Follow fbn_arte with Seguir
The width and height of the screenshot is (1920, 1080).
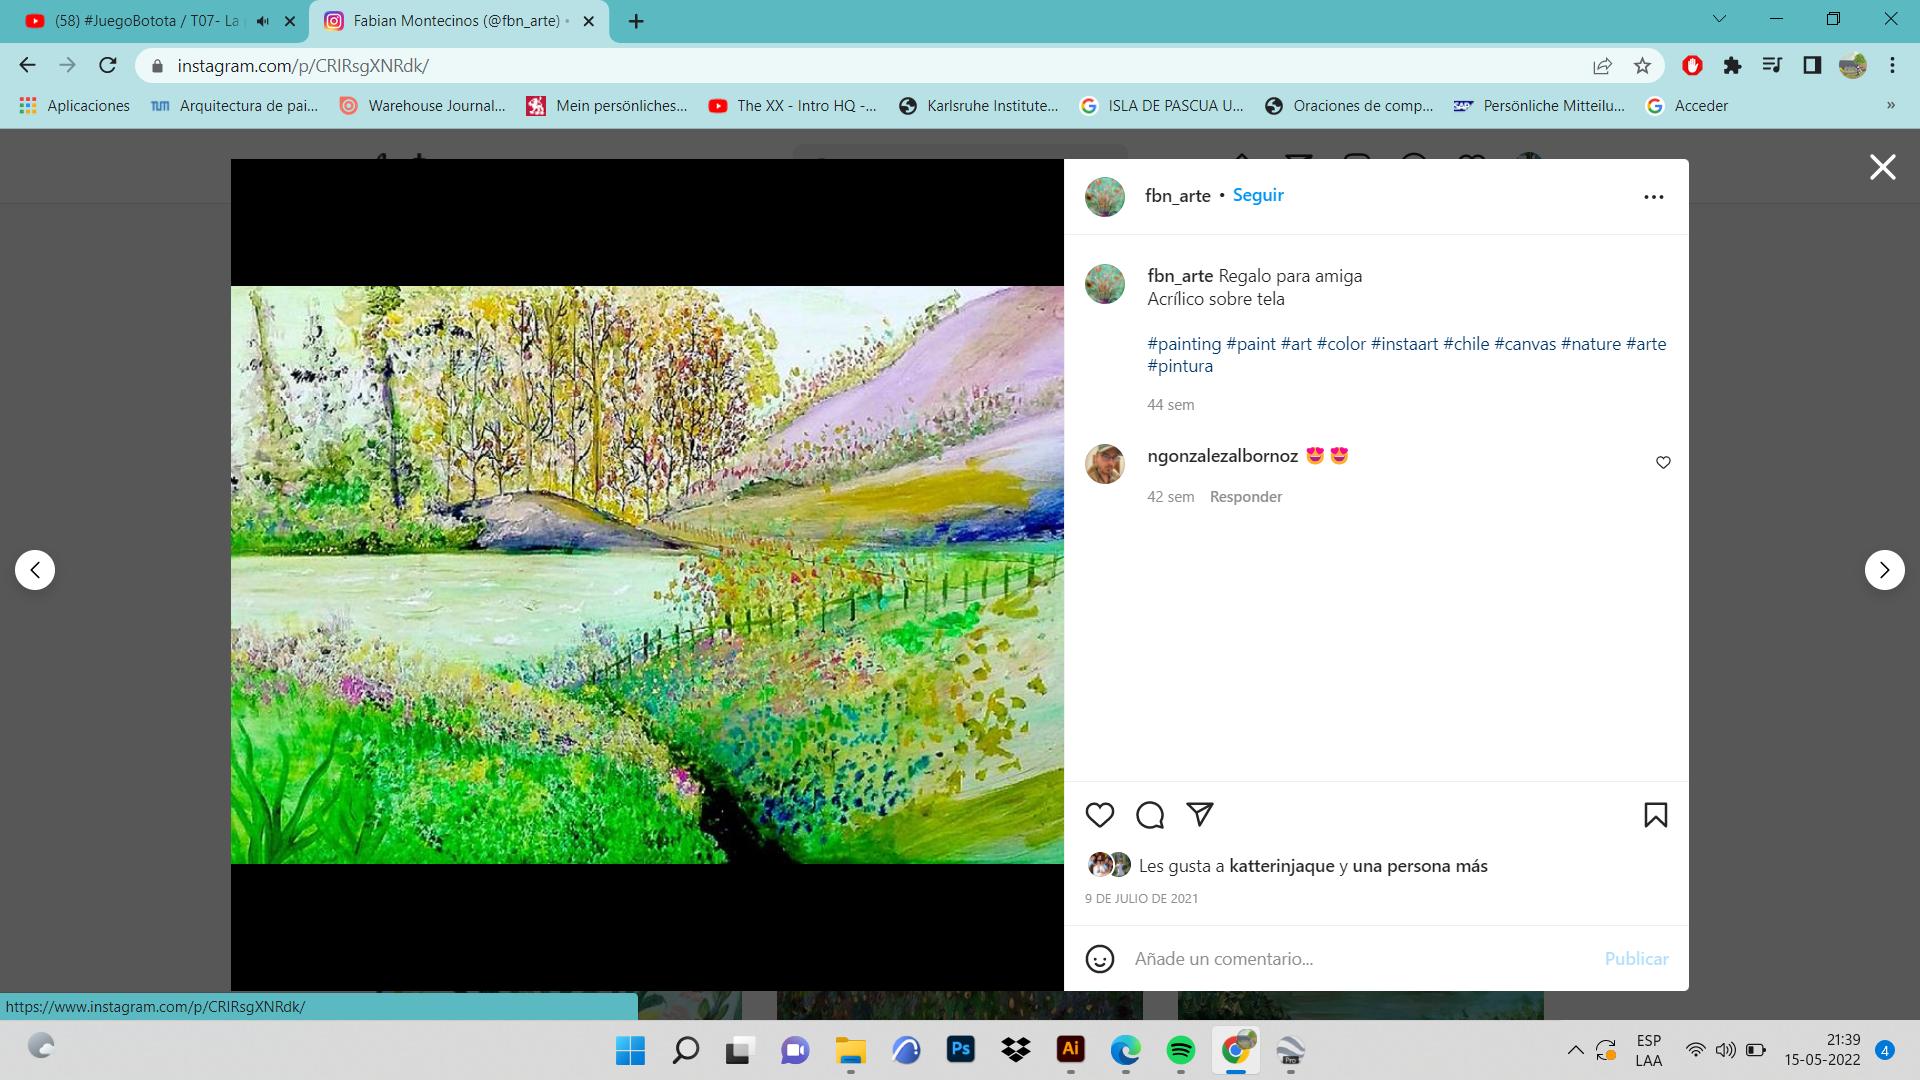(x=1257, y=195)
